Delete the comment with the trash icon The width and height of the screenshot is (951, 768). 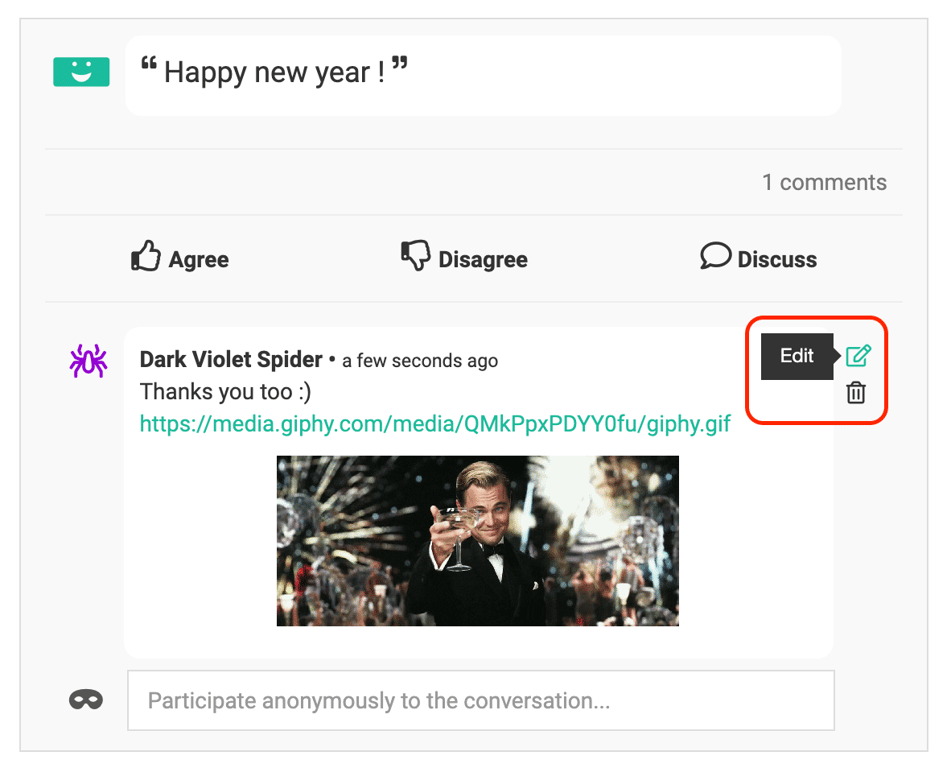pyautogui.click(x=856, y=392)
